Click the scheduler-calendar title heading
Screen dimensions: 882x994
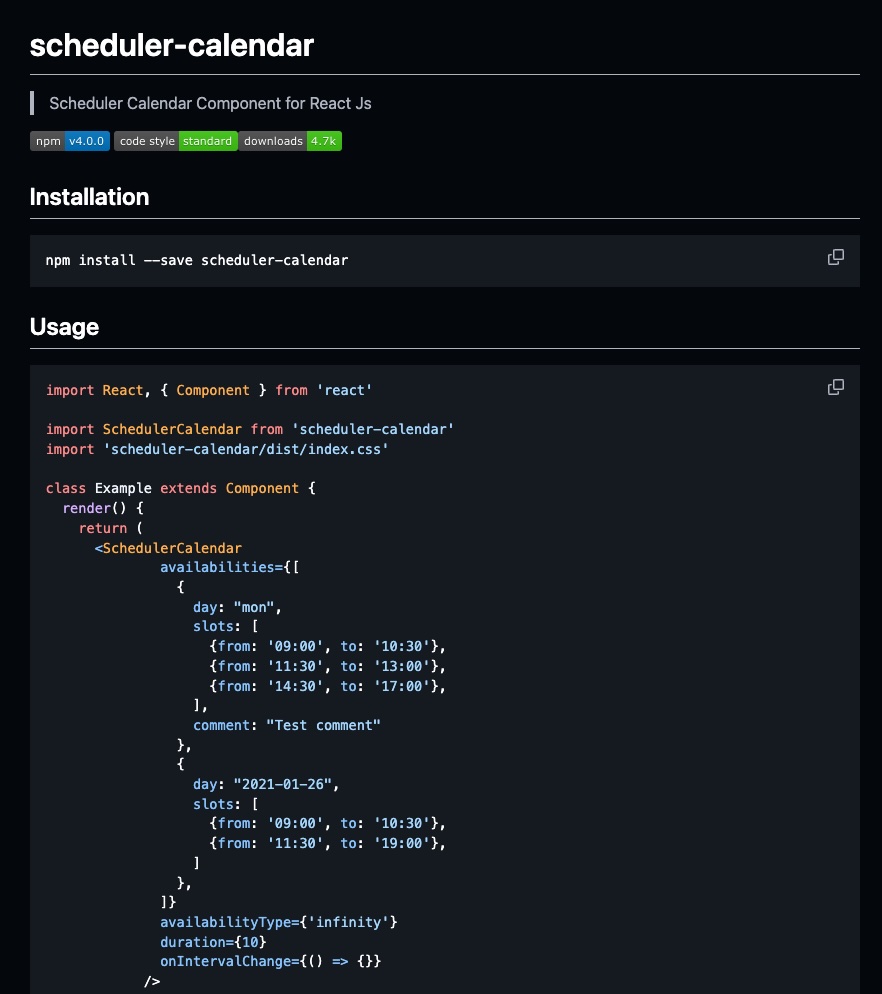pyautogui.click(x=172, y=45)
